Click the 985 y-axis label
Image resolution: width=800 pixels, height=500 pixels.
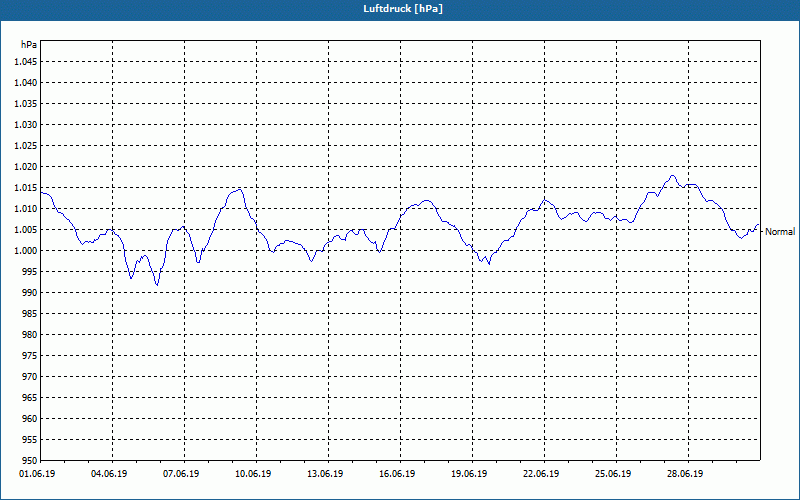[x=30, y=314]
